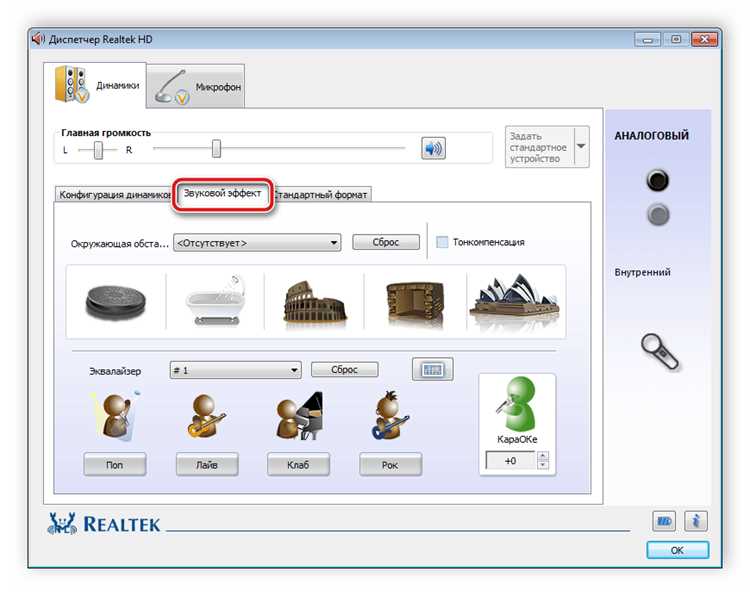The width and height of the screenshot is (750, 596).
Task: Open the Стандартный формат tab
Action: 322,195
